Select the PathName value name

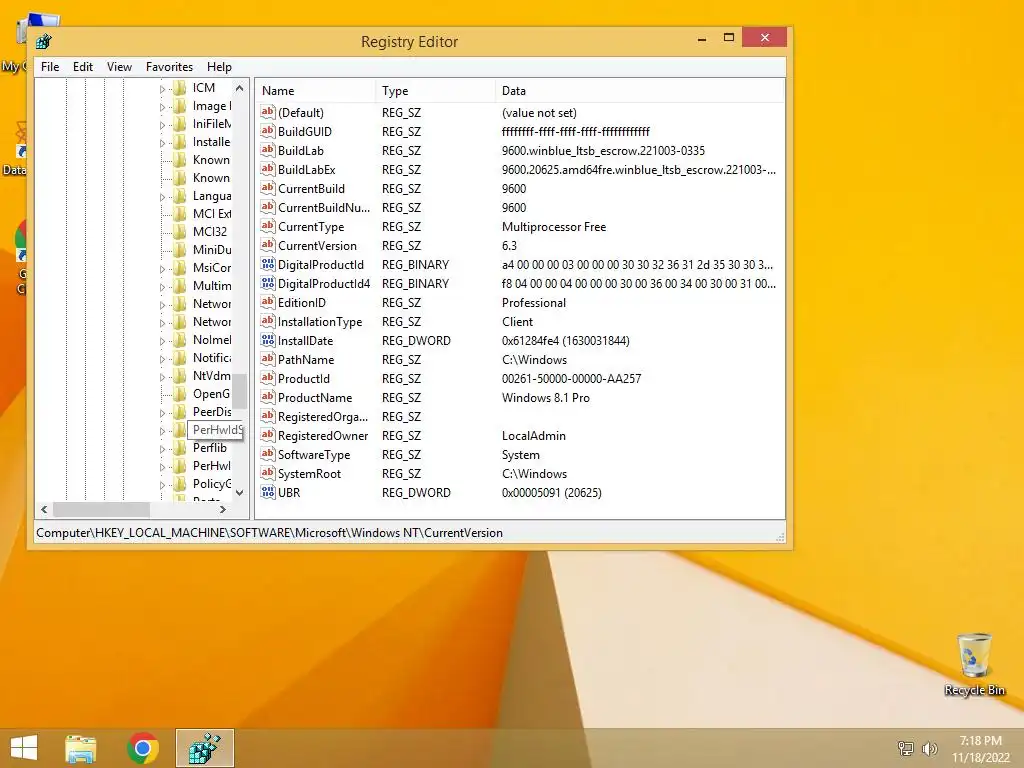[x=306, y=360]
